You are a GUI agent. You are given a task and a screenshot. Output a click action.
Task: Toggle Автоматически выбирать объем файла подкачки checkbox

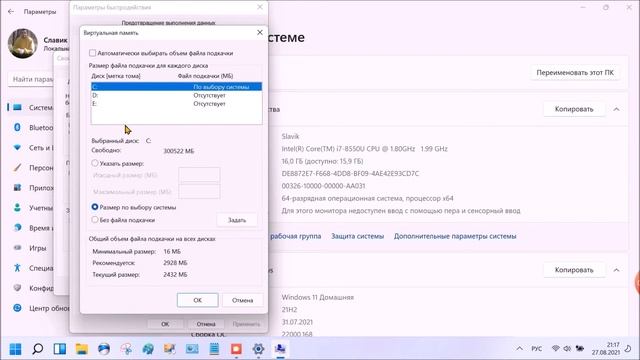click(x=93, y=53)
